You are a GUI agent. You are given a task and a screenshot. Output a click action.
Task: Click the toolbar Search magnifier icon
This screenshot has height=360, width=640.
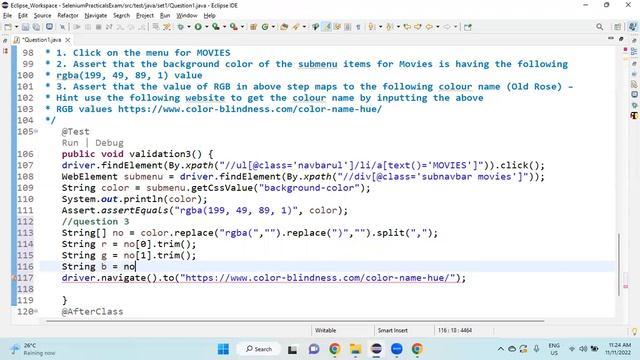[600, 27]
